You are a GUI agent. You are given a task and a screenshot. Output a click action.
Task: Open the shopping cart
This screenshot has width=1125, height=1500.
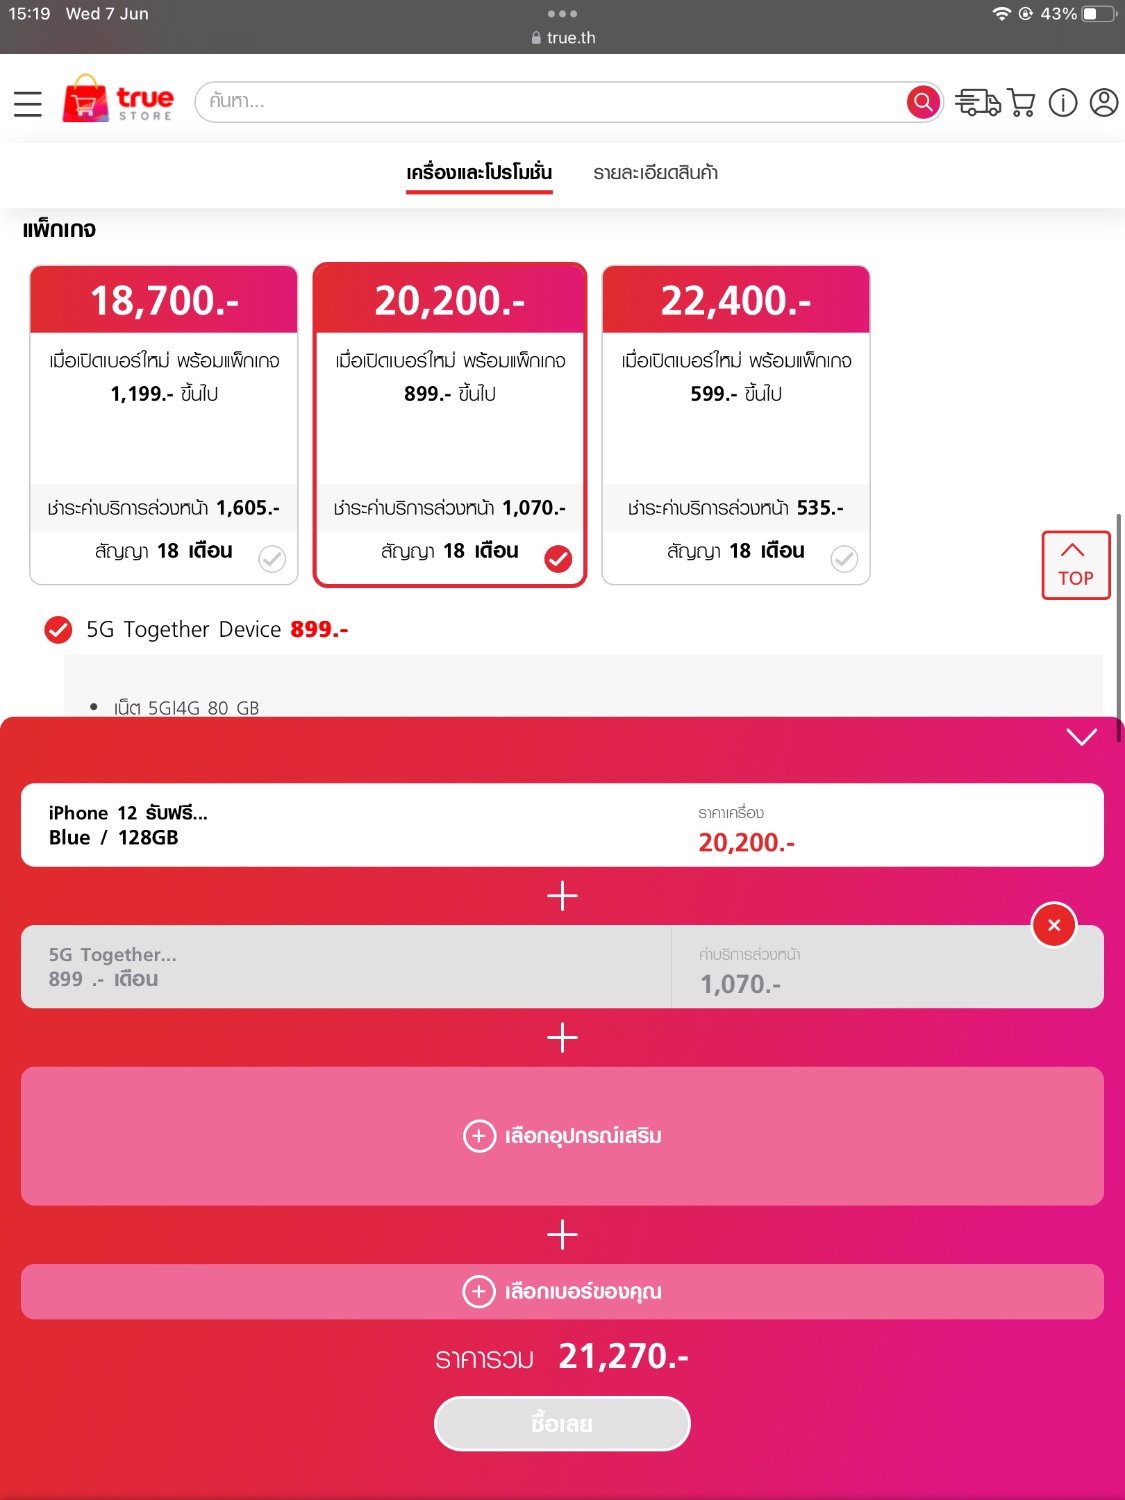[x=1021, y=102]
